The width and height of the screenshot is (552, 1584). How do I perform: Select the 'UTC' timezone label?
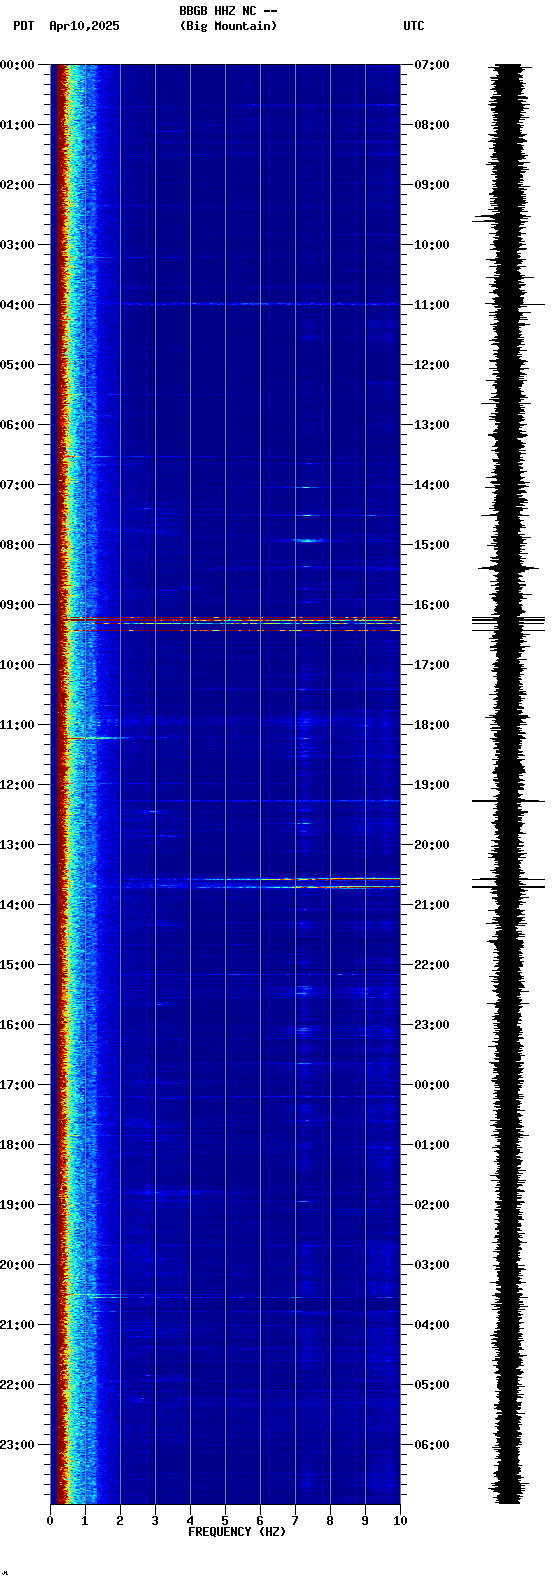click(x=414, y=26)
